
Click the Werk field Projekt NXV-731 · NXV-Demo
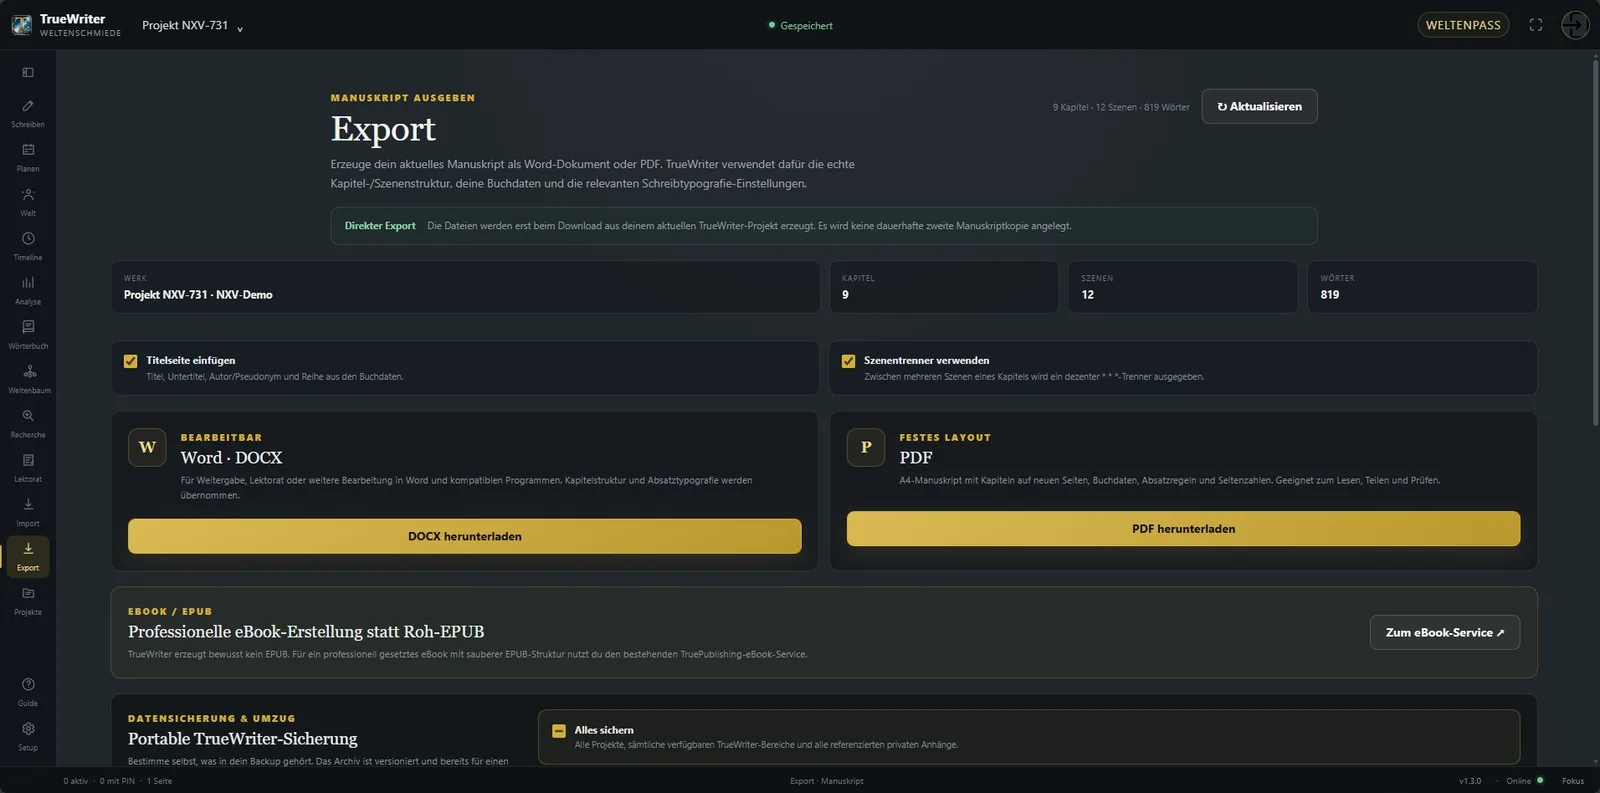point(465,287)
